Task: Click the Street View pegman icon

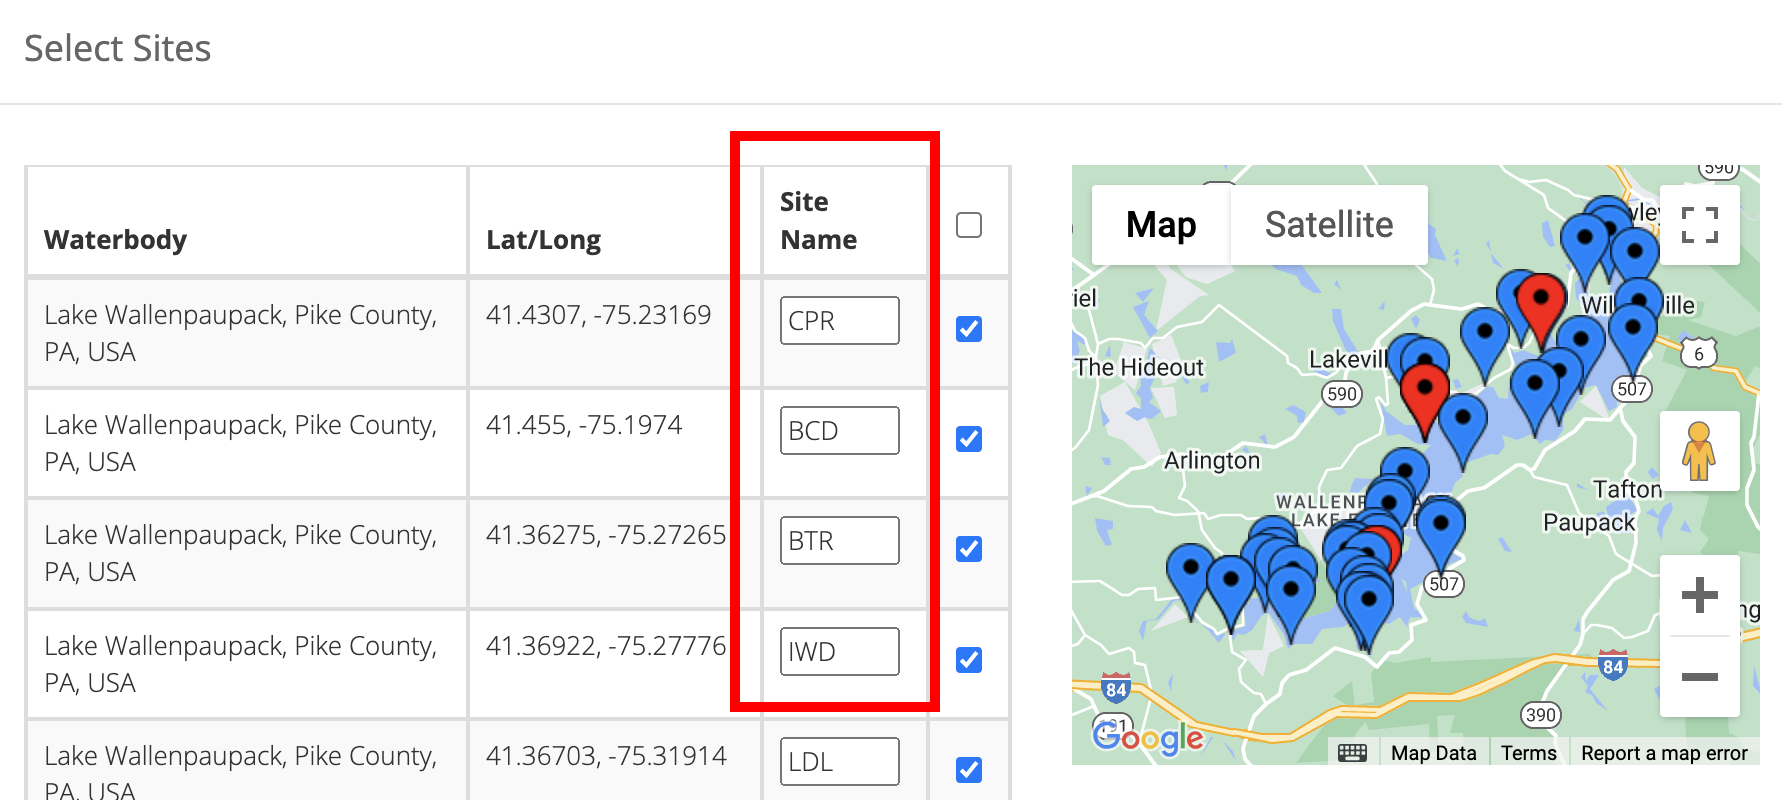Action: 1699,451
